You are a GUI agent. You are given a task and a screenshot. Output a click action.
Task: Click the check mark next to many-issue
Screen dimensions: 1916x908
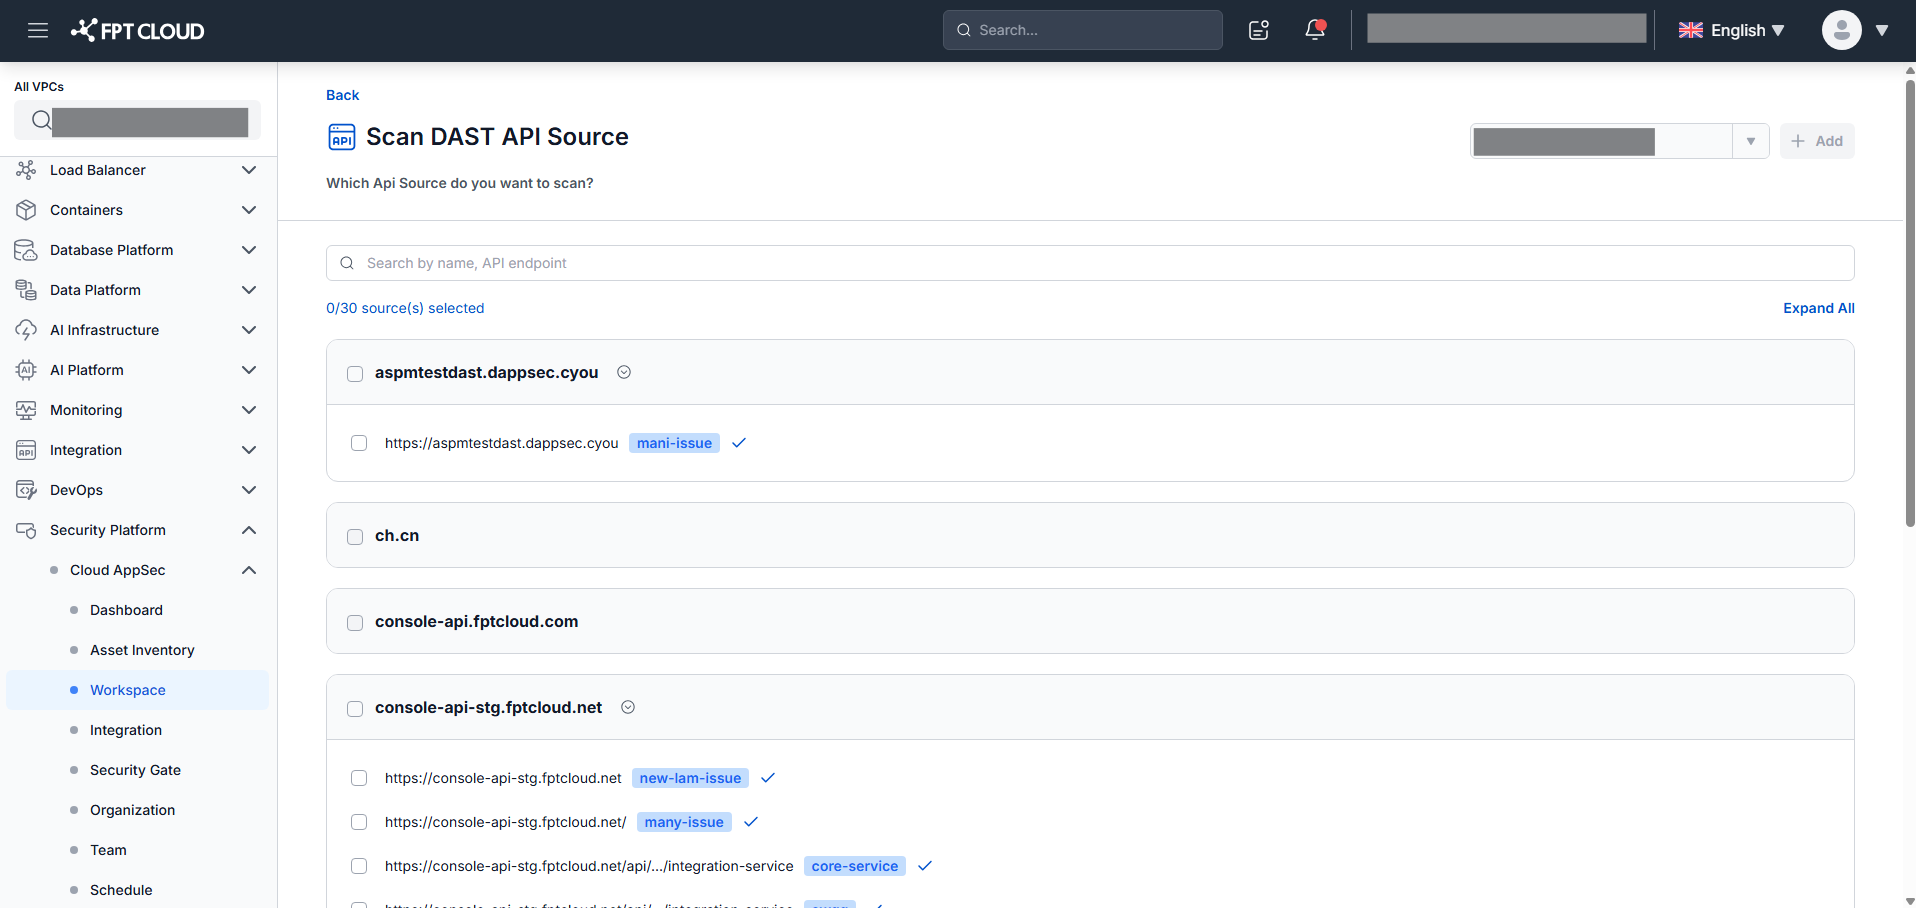pyautogui.click(x=751, y=822)
